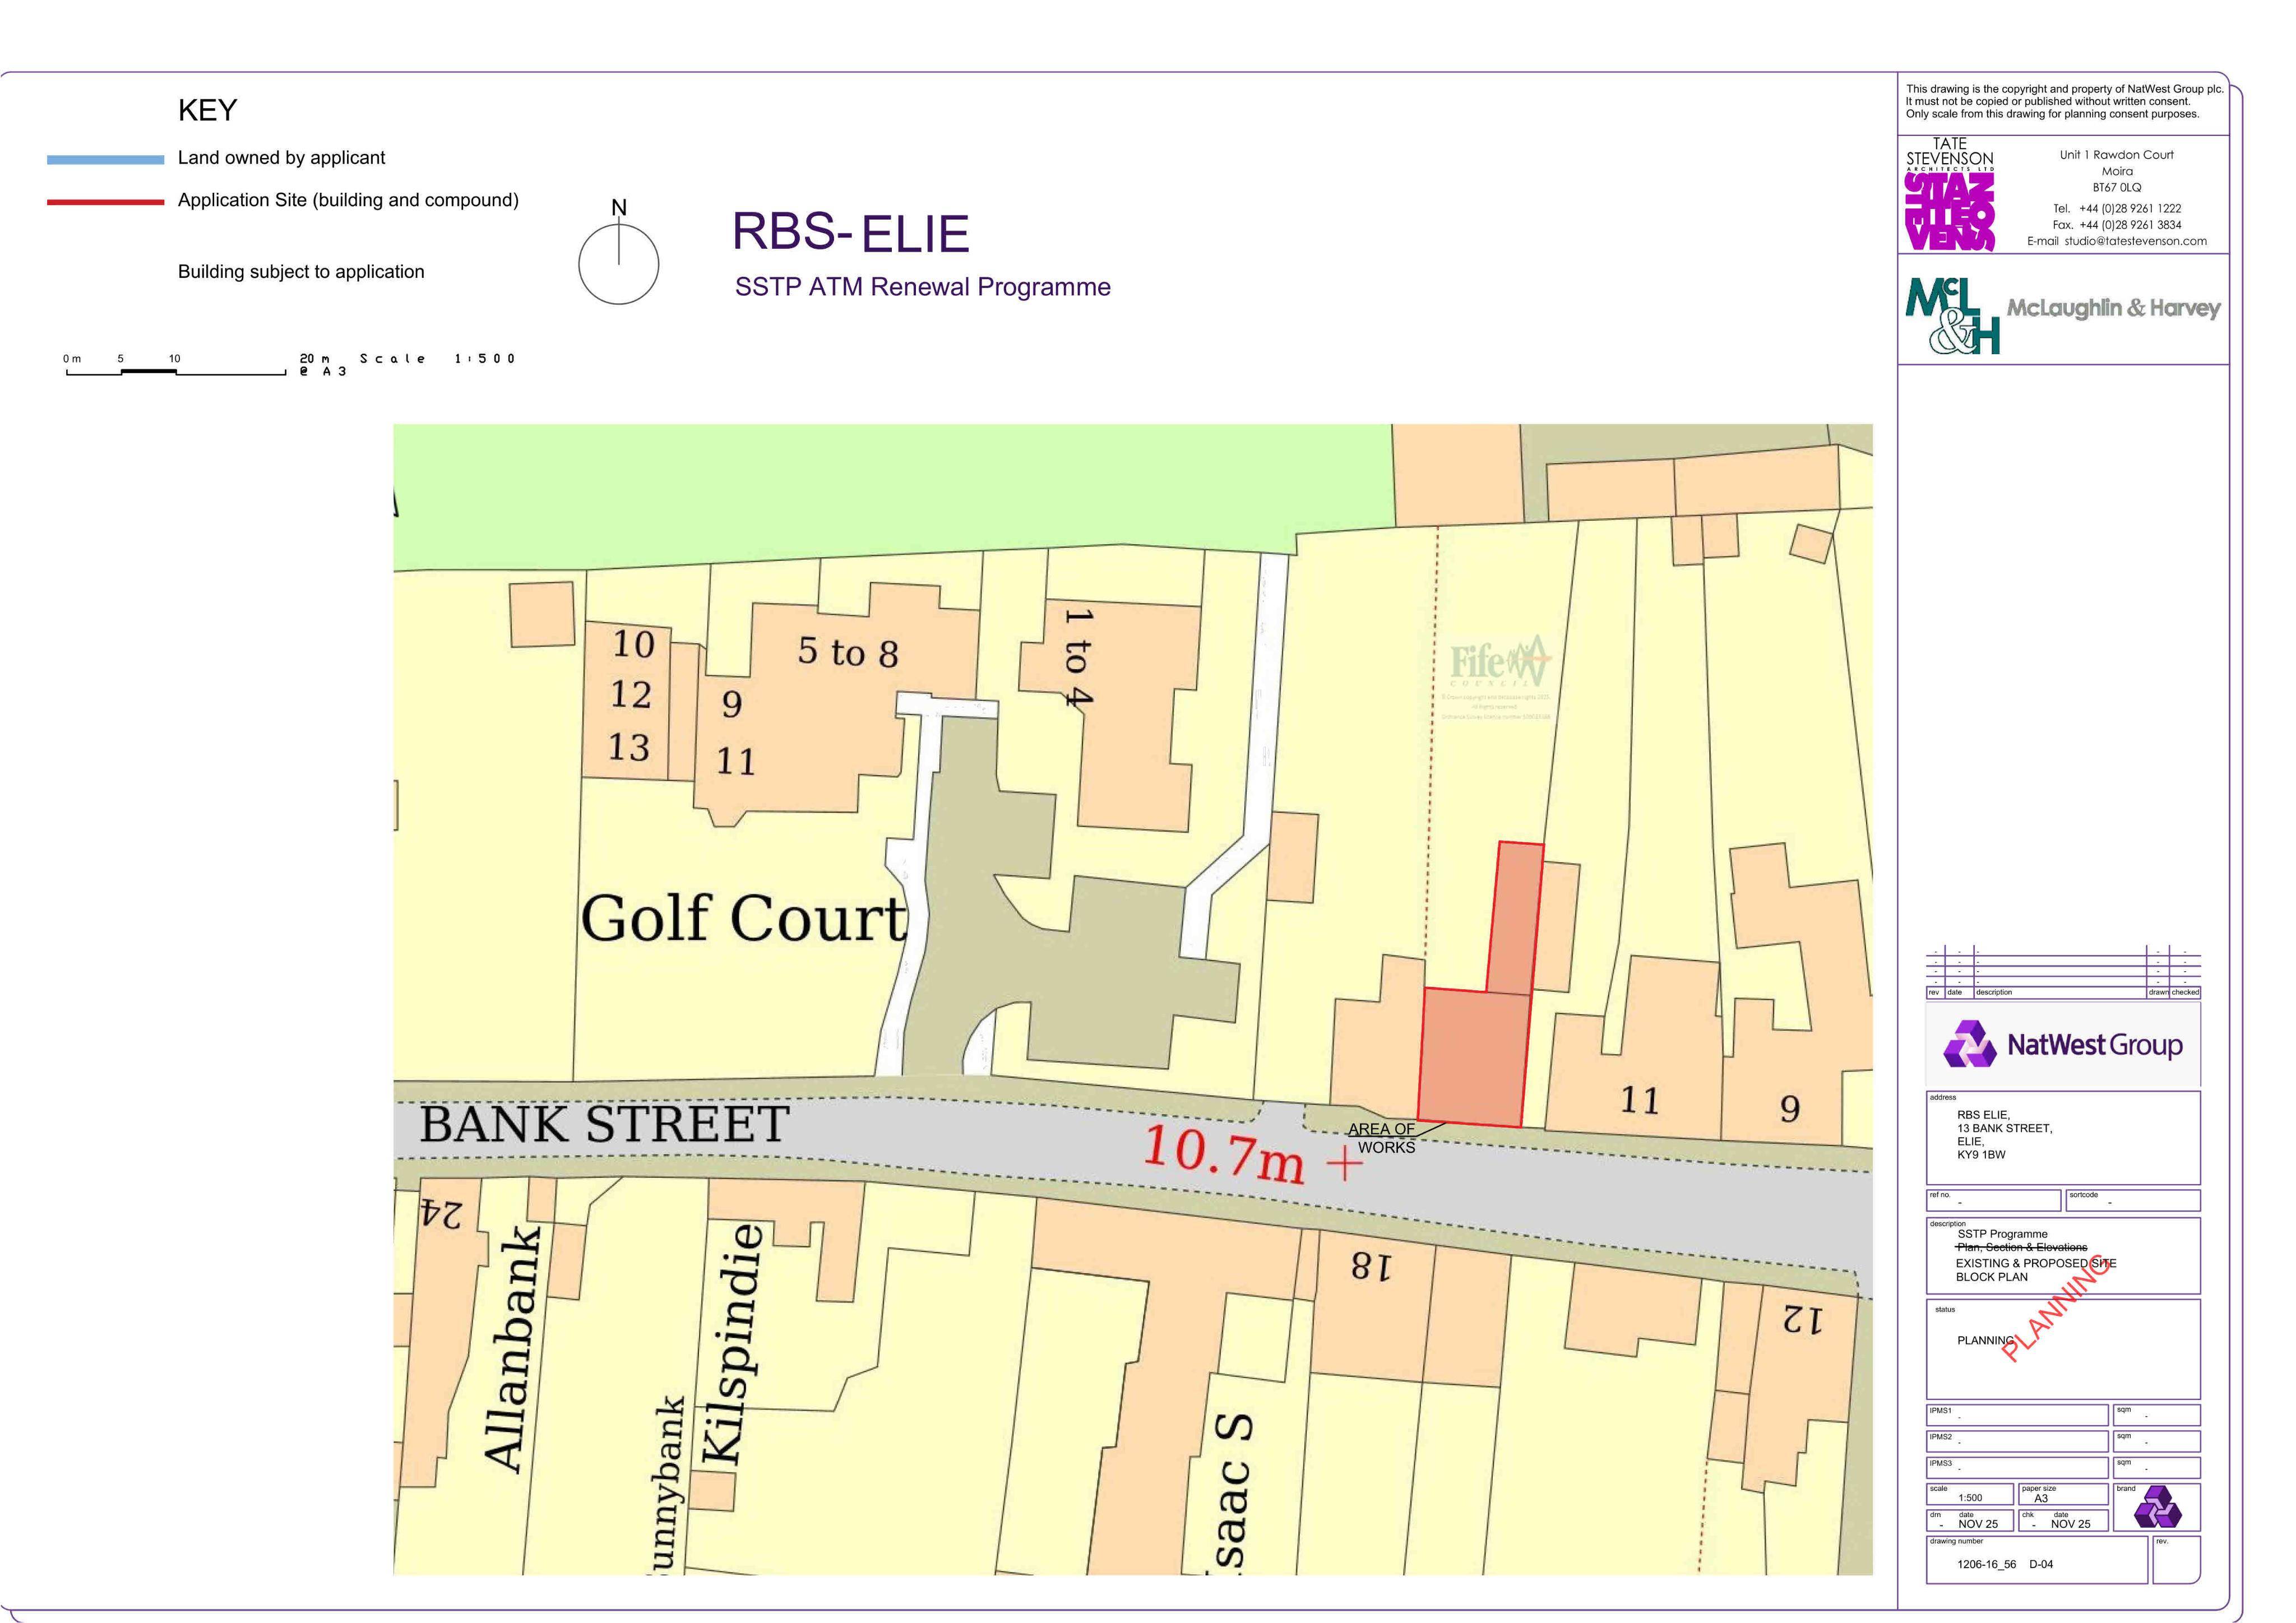Click the Tel. +44 (0)28 9261 1222 line
Screen dimensions: 2296x1623
point(2116,209)
